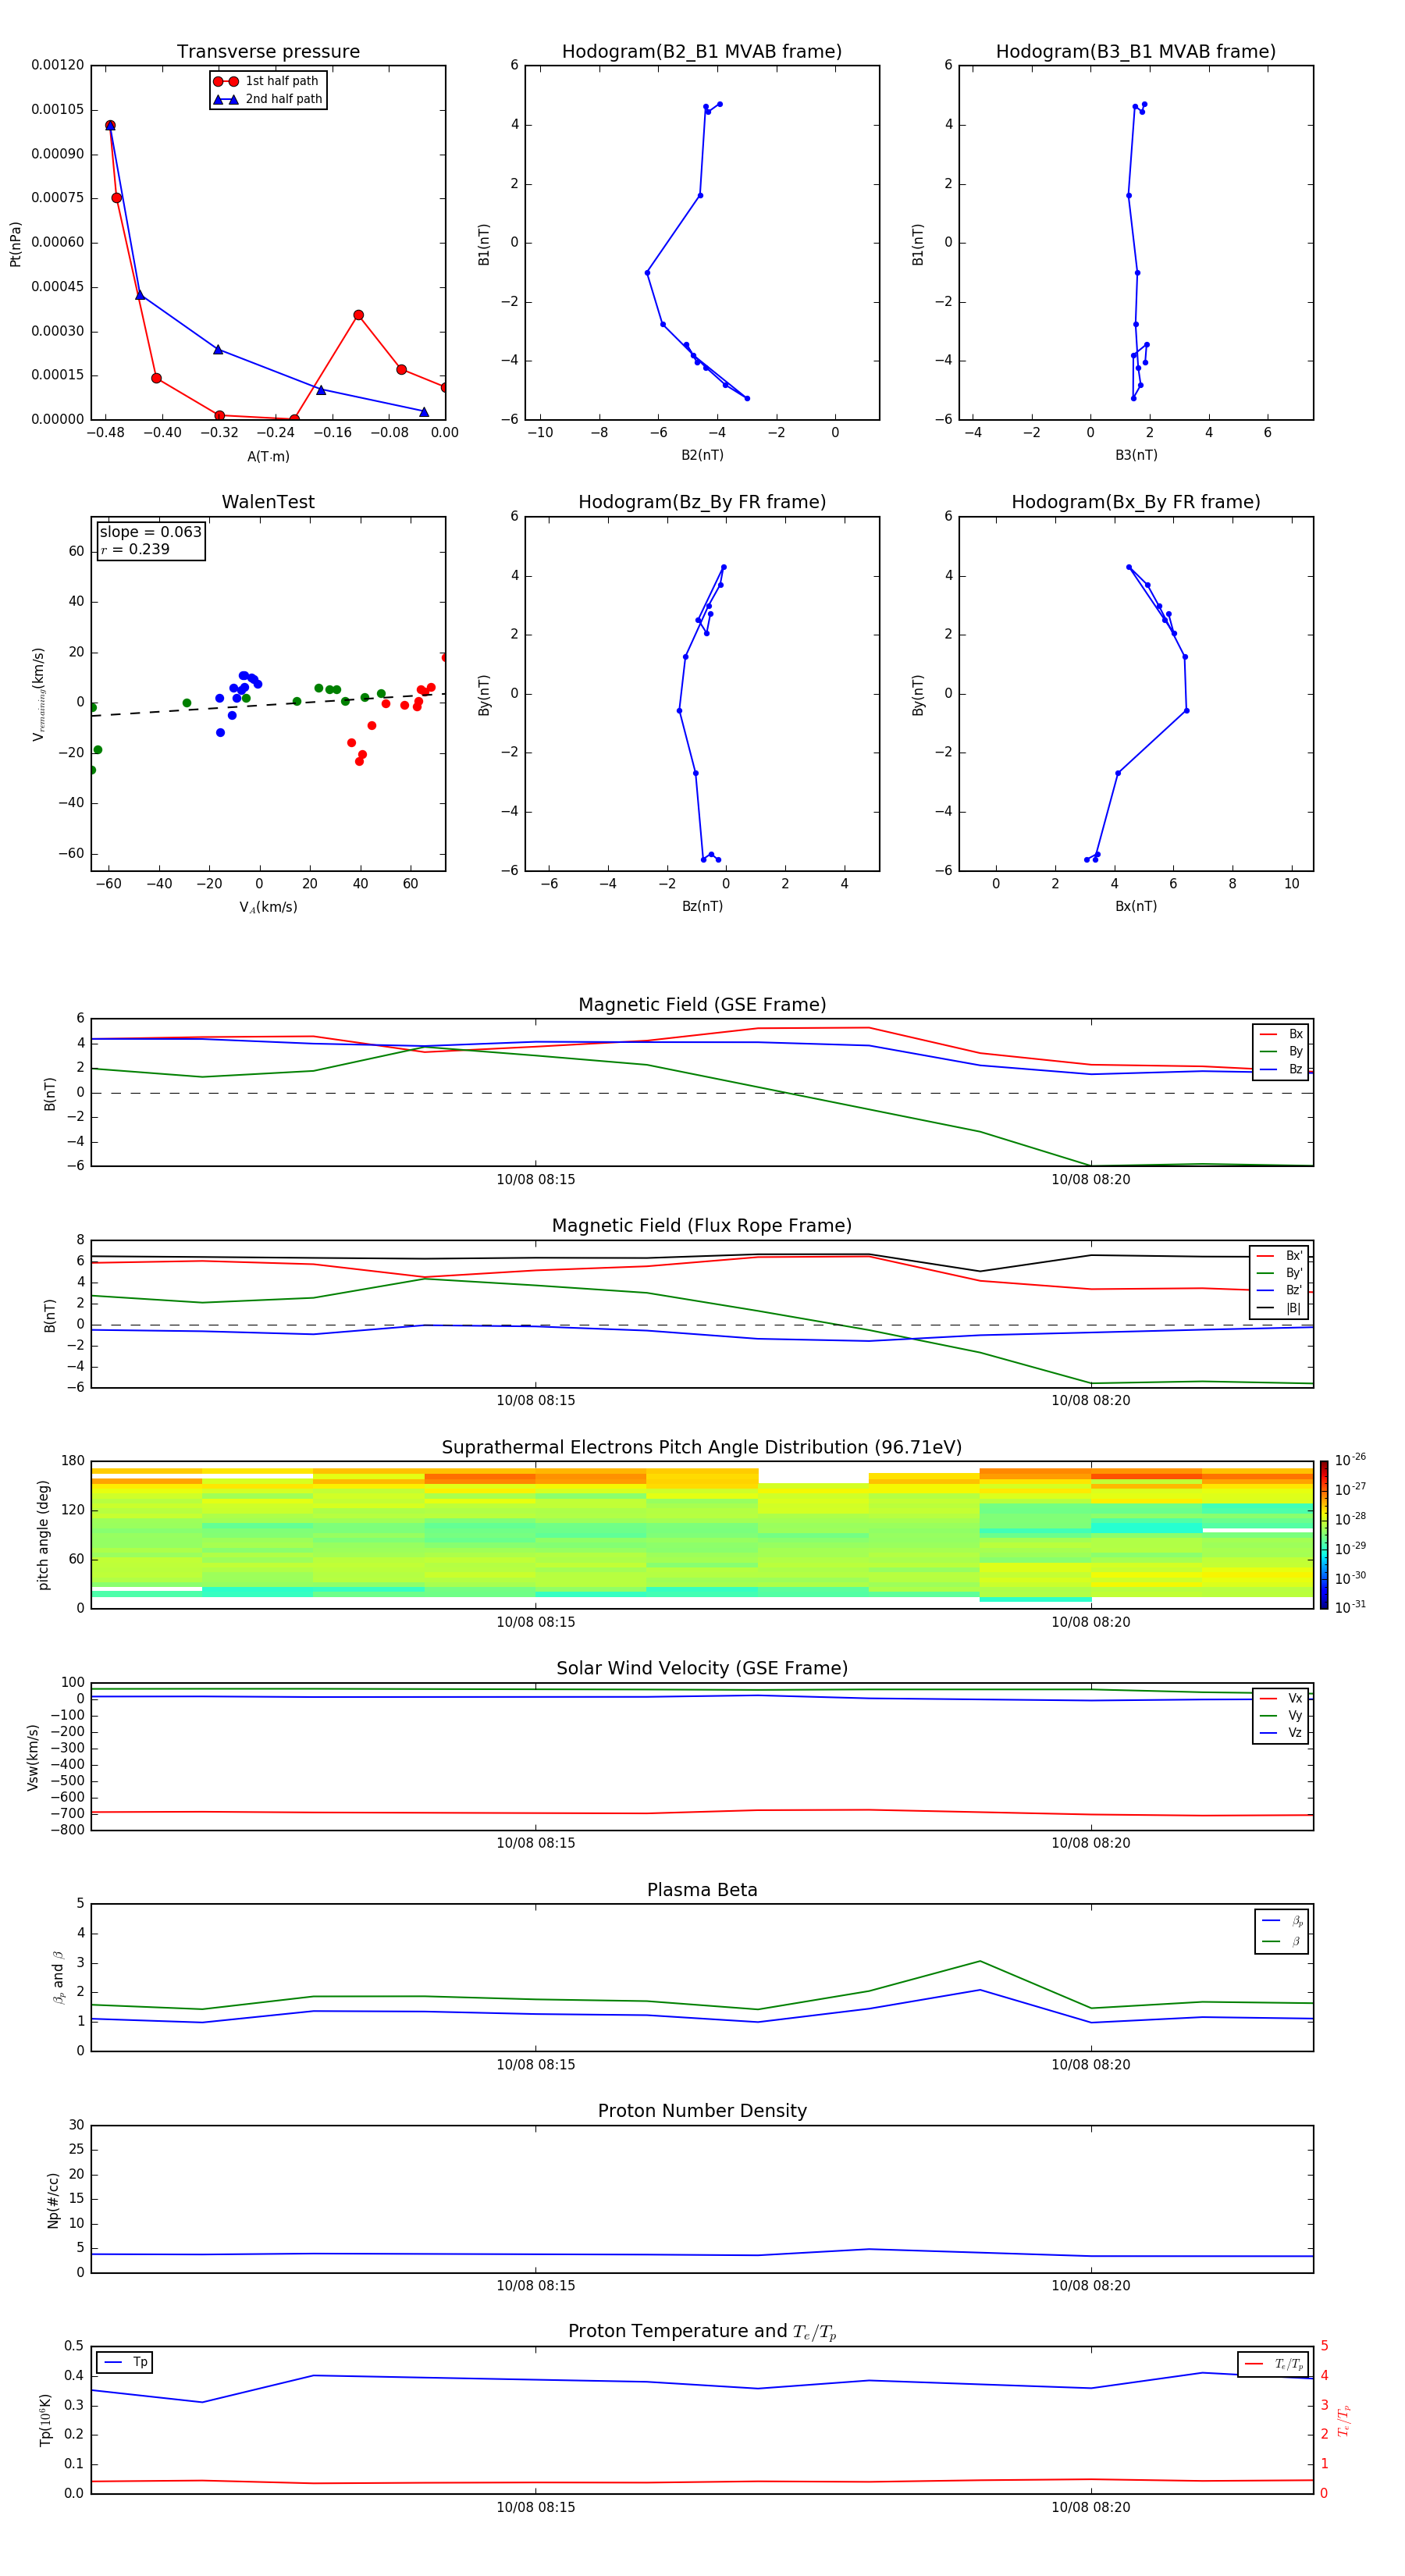This screenshot has height=2576, width=1405.
Task: Click the "Magnetic Field (Flux Rope Frame)" title
Action: click(702, 1226)
